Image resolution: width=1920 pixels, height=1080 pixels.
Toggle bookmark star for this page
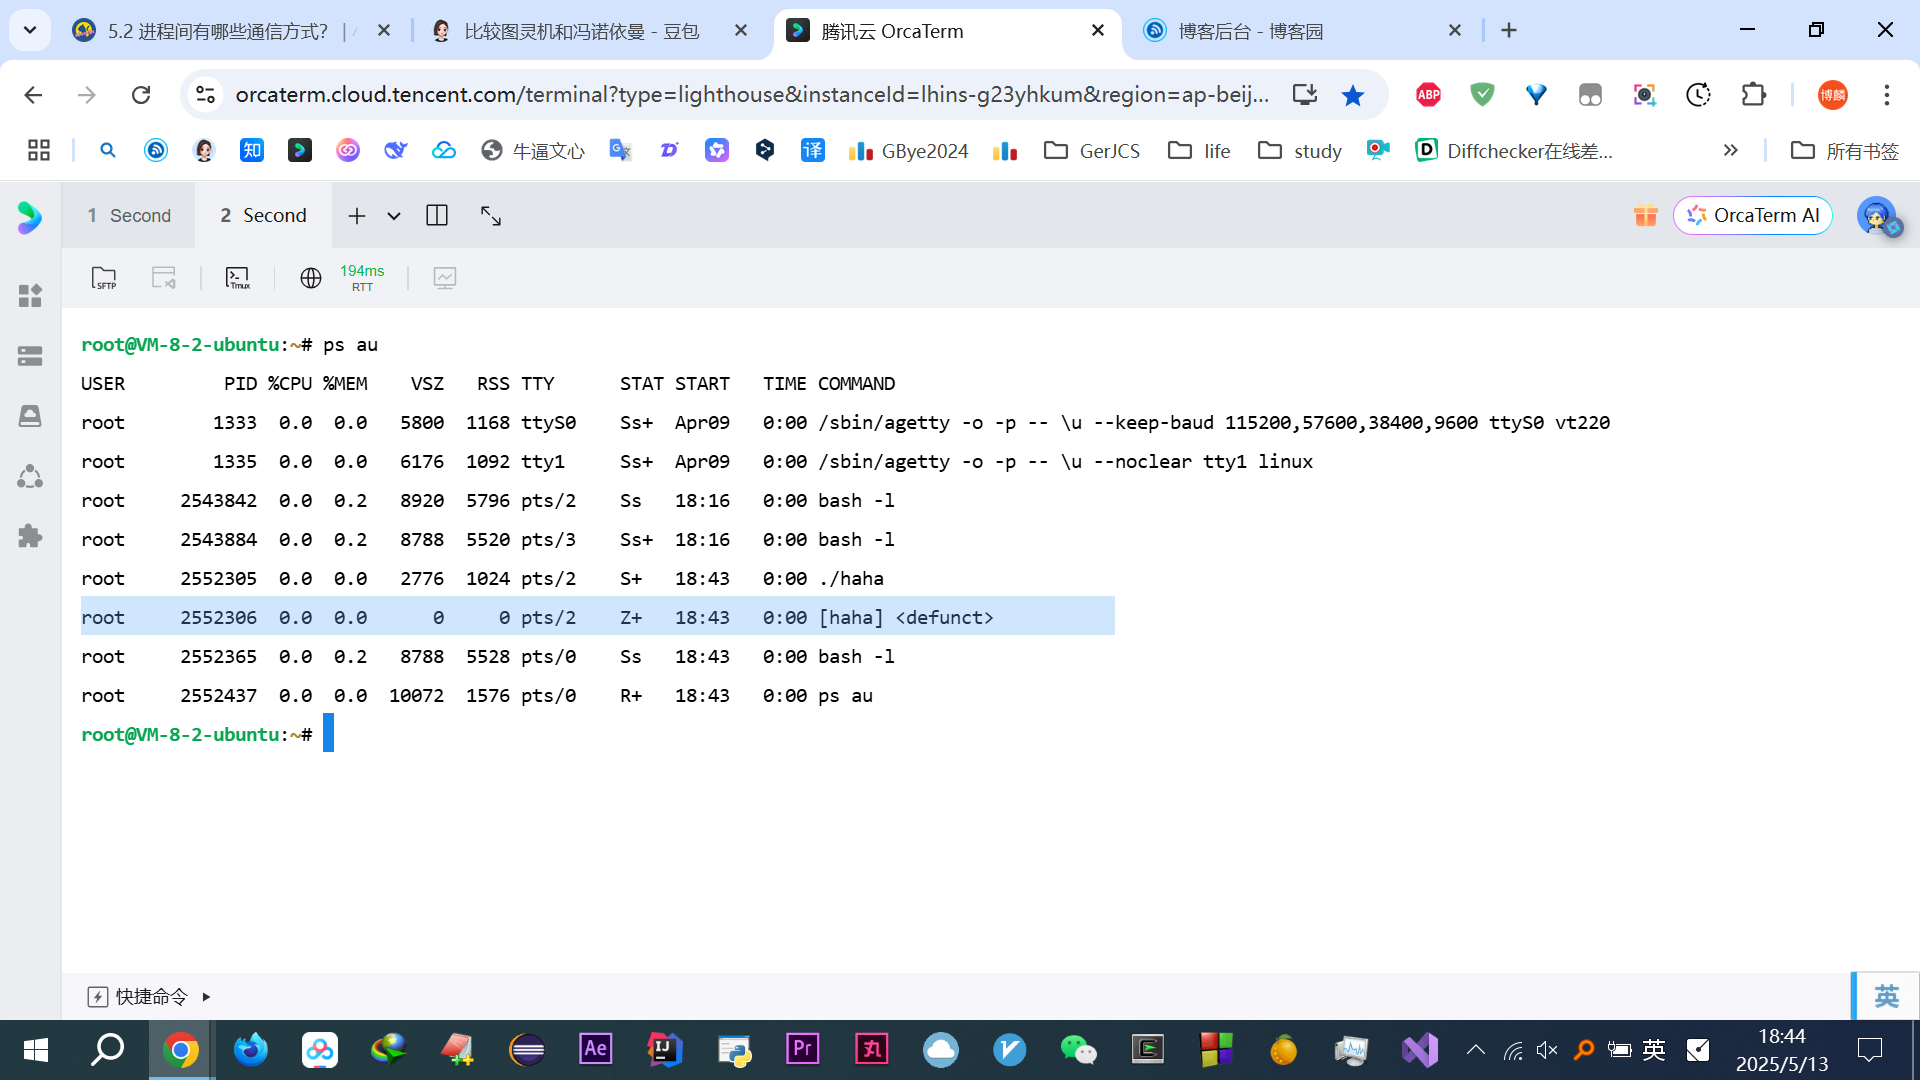[1353, 95]
